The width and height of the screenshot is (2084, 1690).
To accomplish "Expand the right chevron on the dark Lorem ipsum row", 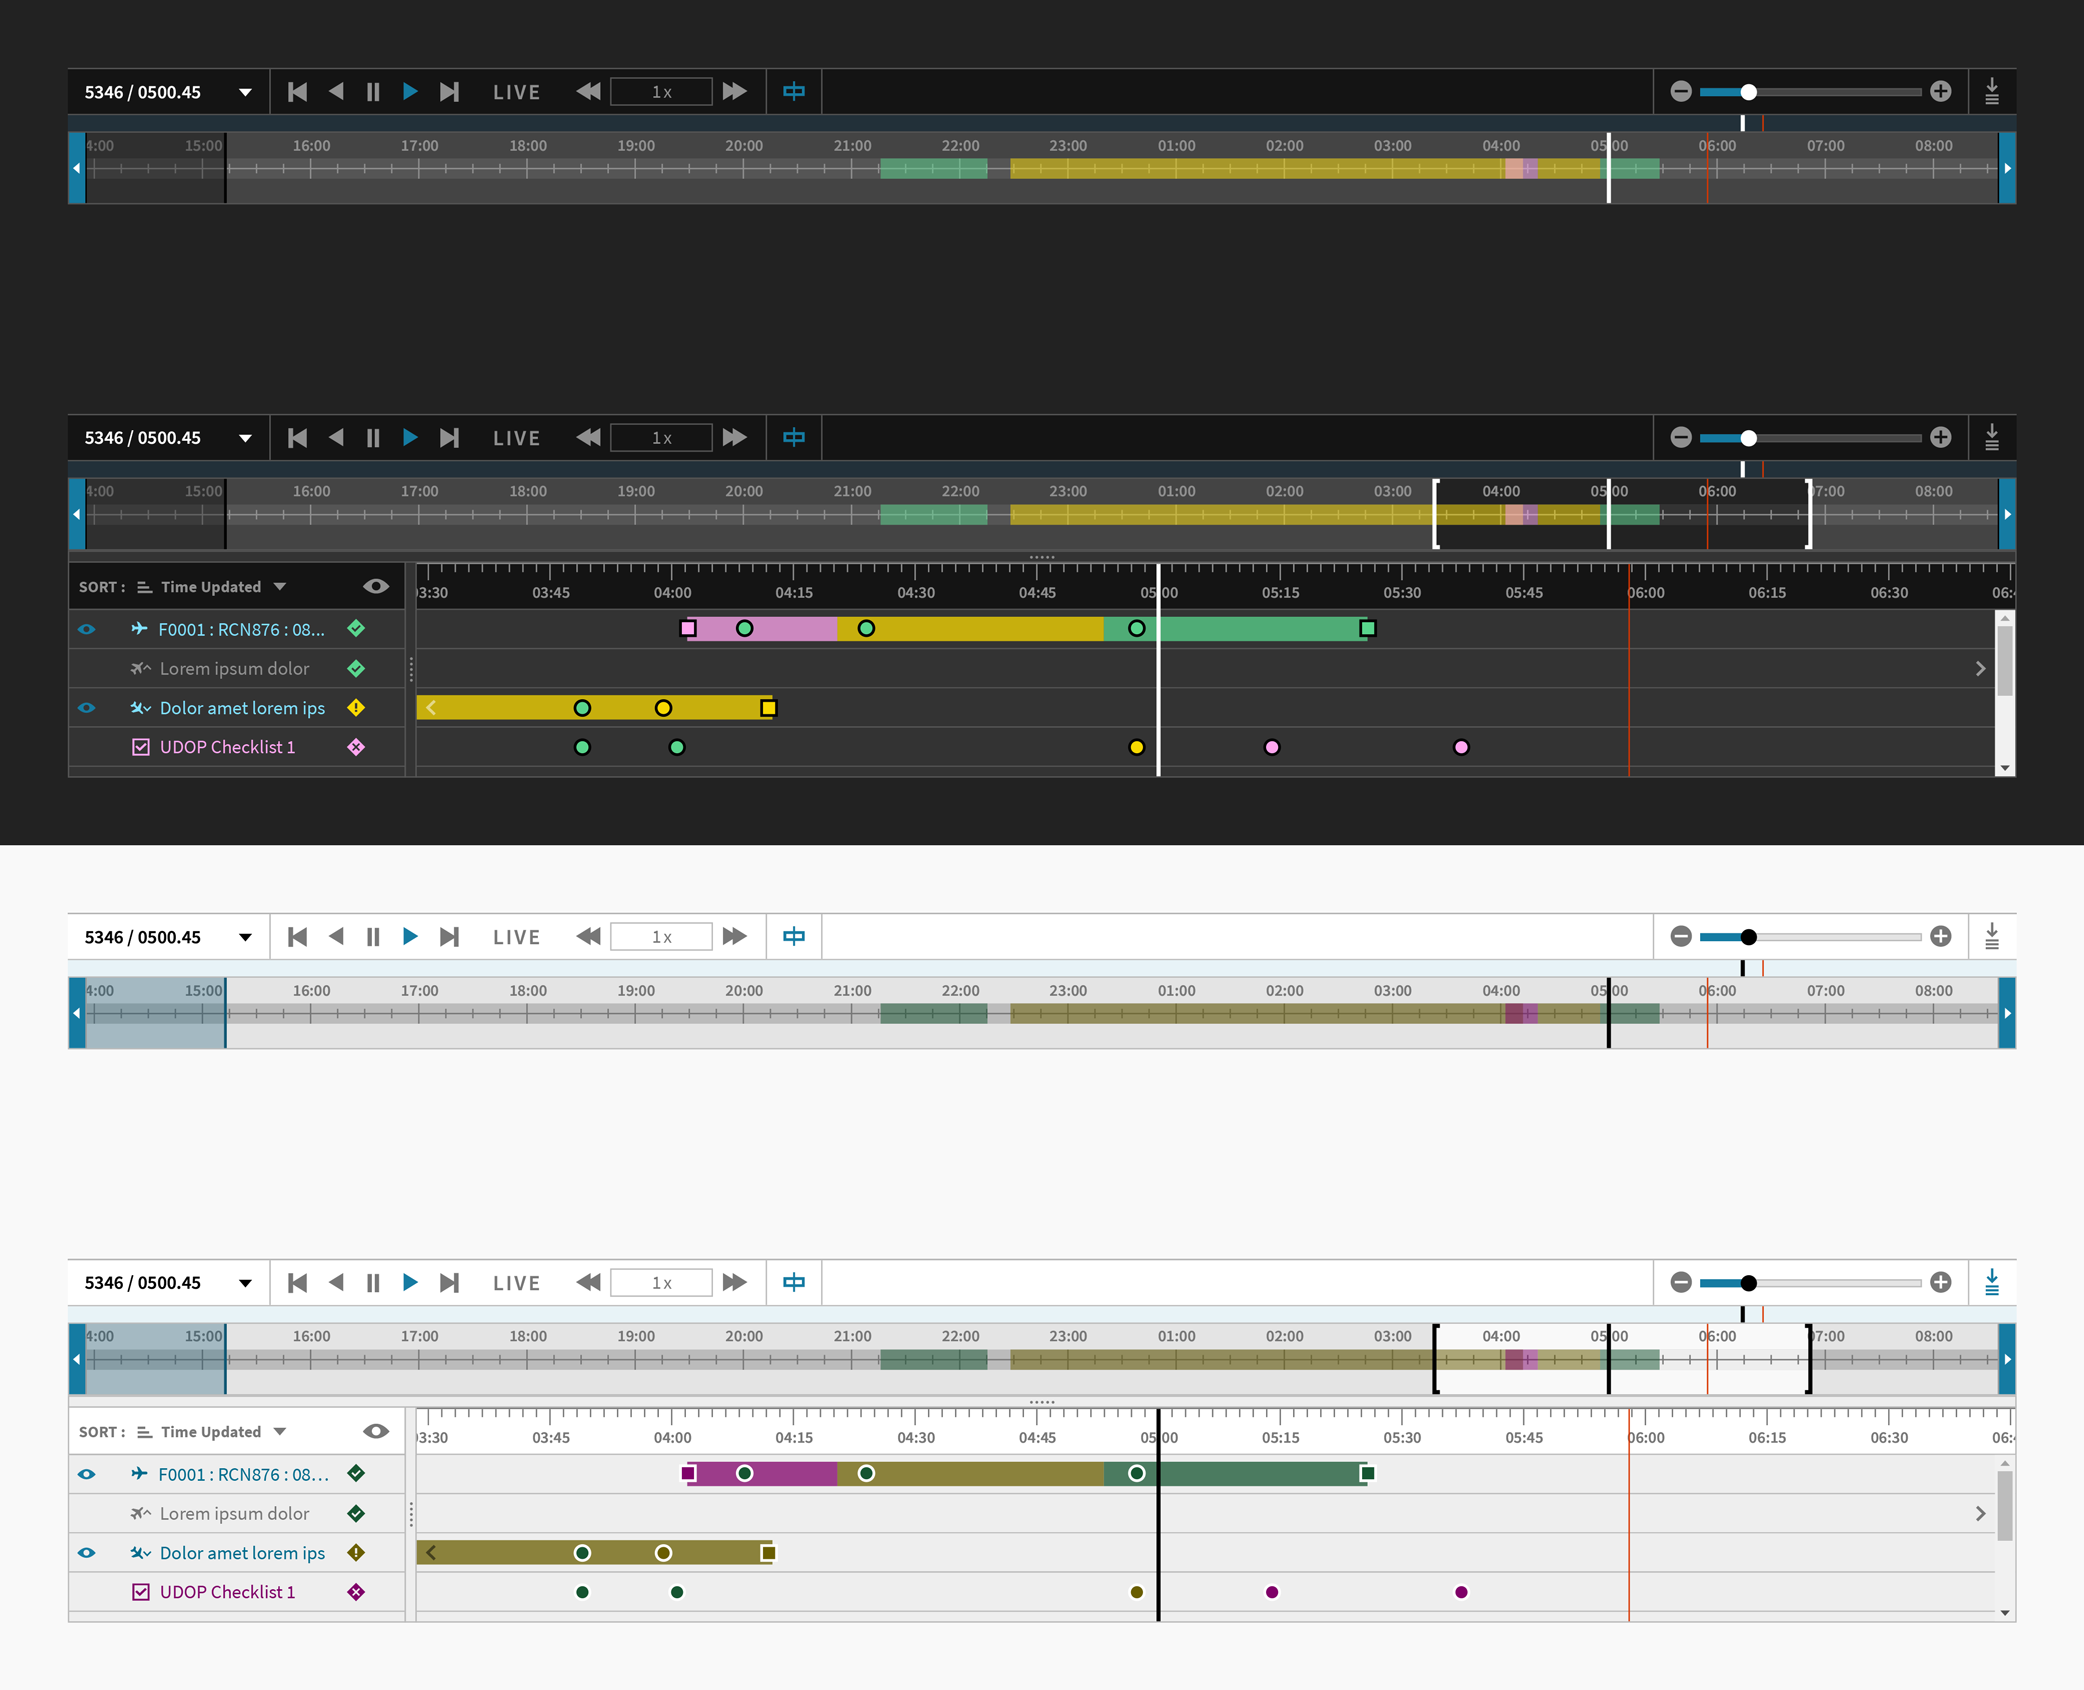I will coord(1980,669).
